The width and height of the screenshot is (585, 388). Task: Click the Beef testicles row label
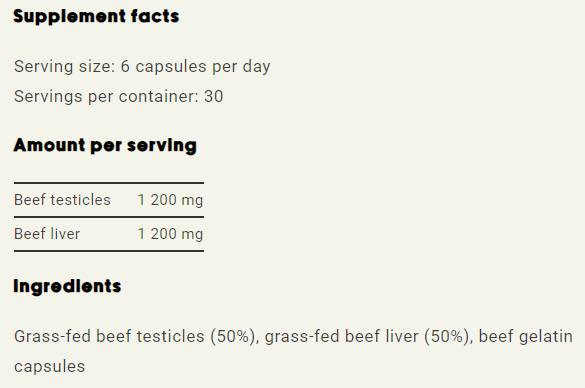(62, 200)
